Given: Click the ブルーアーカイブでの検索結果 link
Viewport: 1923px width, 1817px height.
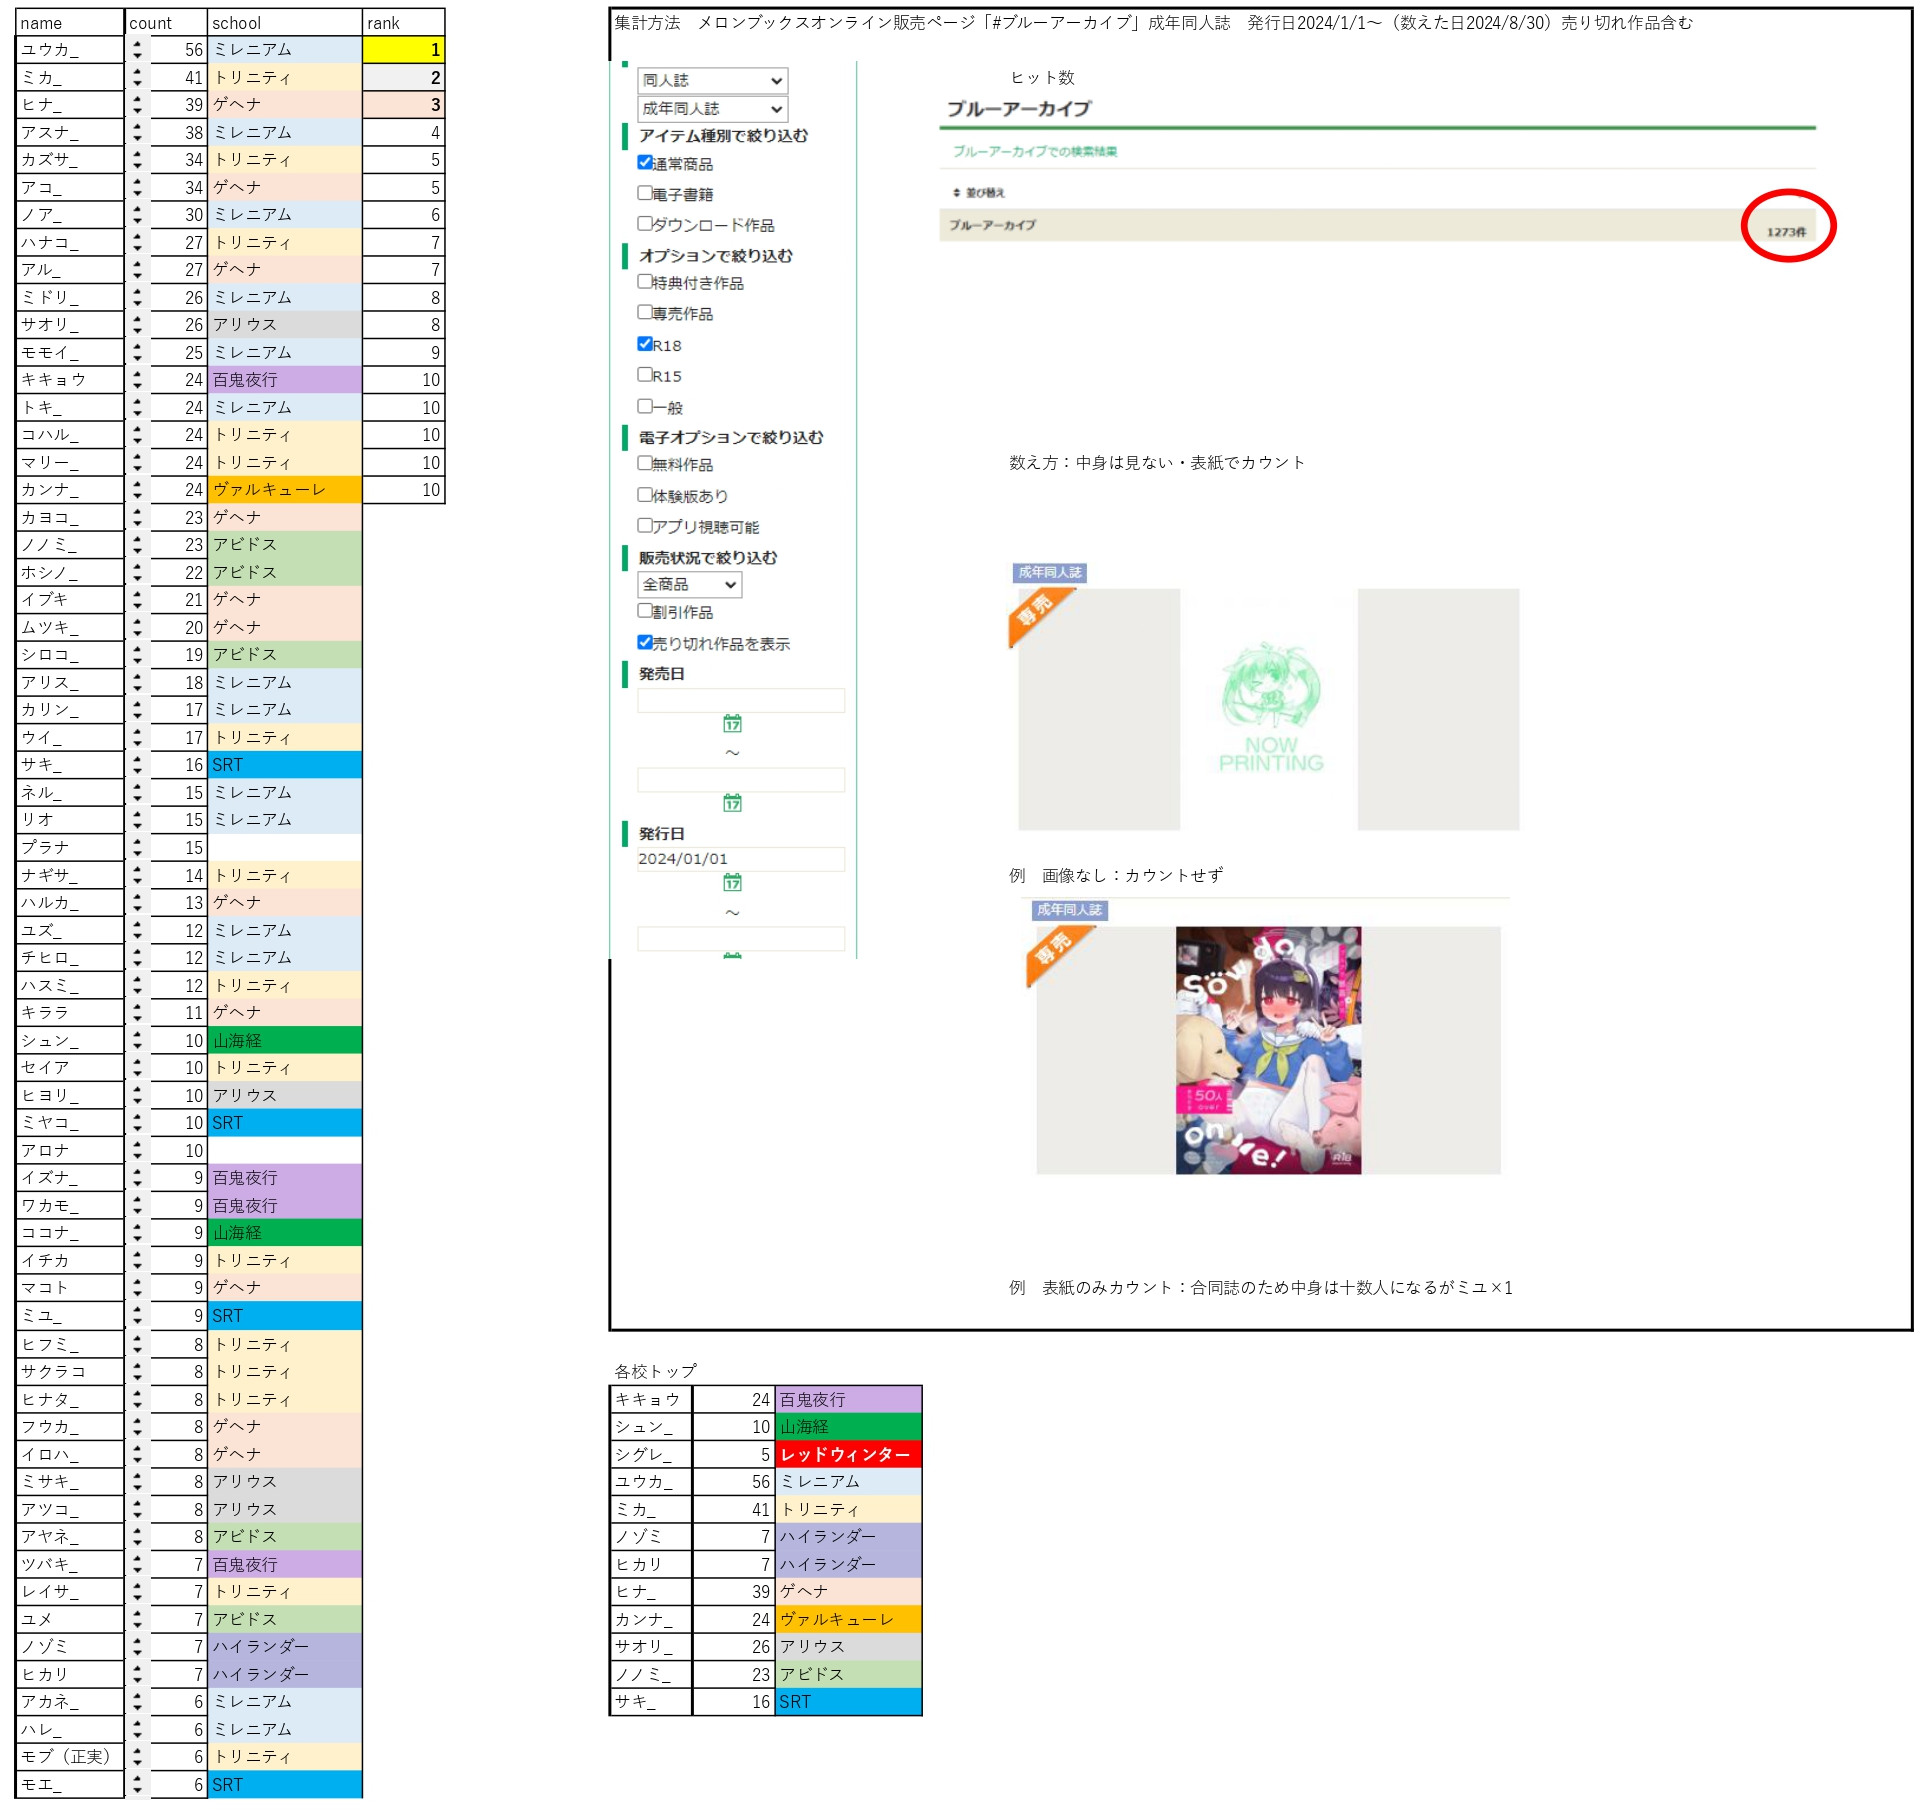Looking at the screenshot, I should click(x=1034, y=151).
